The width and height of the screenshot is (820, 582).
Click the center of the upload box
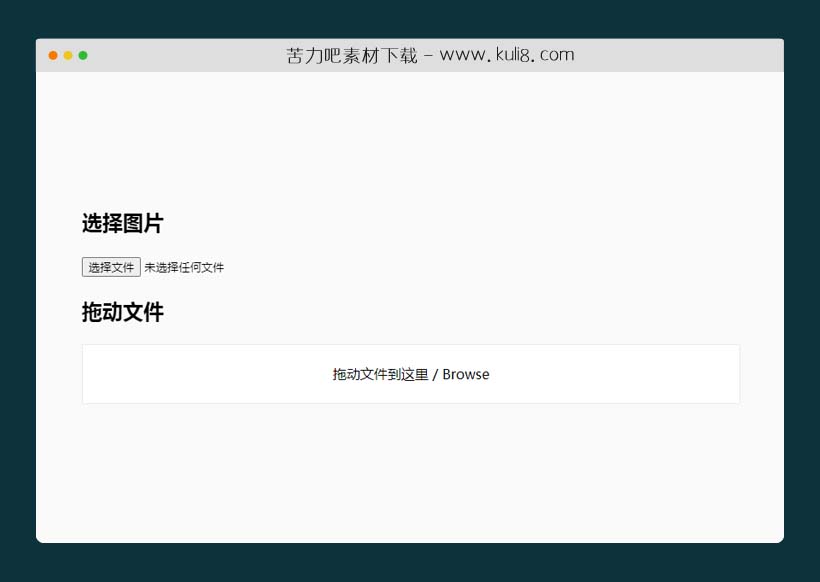tap(410, 374)
